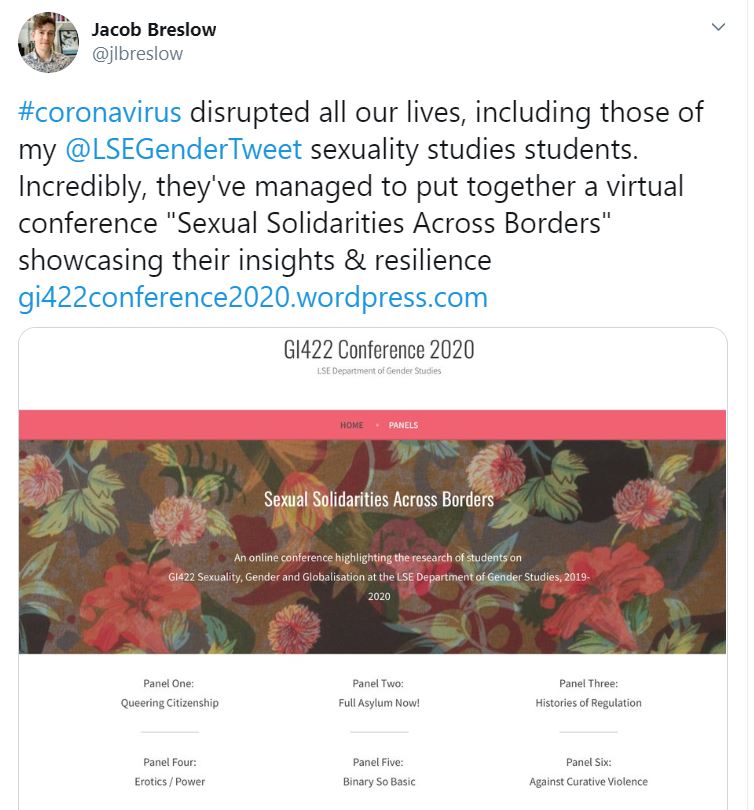Open Panel Three: Histories of Regulation
The width and height of the screenshot is (754, 810).
(588, 693)
